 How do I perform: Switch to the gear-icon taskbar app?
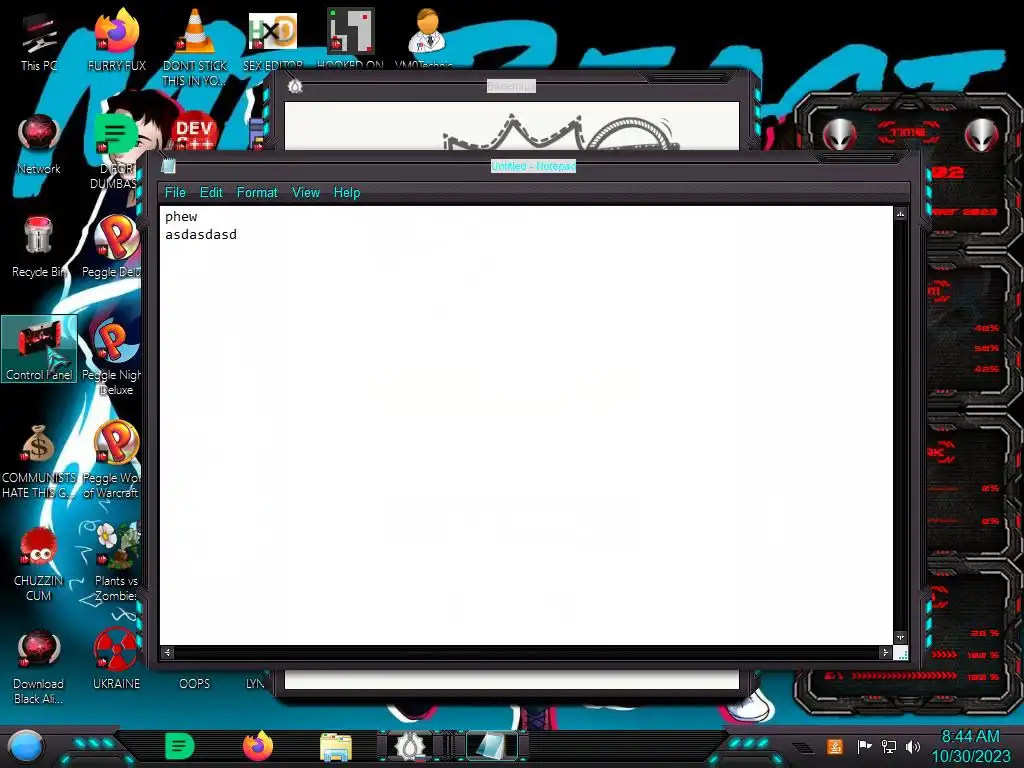click(x=409, y=746)
